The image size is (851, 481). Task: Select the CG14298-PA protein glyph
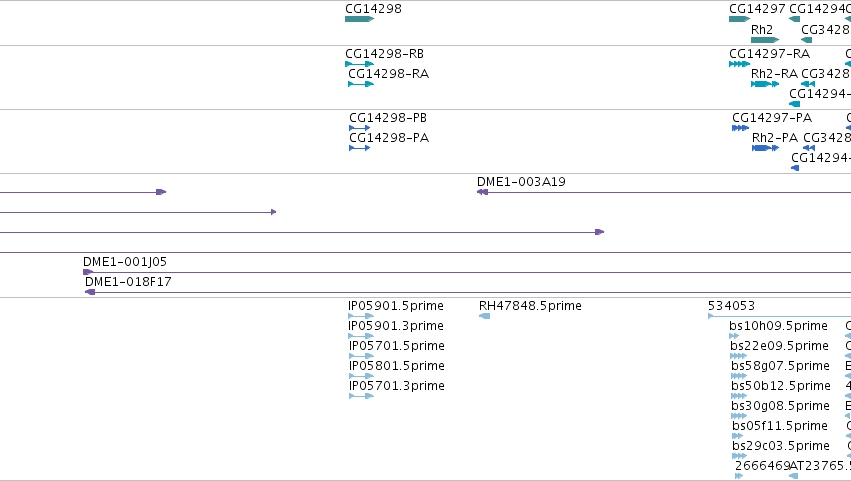point(359,148)
